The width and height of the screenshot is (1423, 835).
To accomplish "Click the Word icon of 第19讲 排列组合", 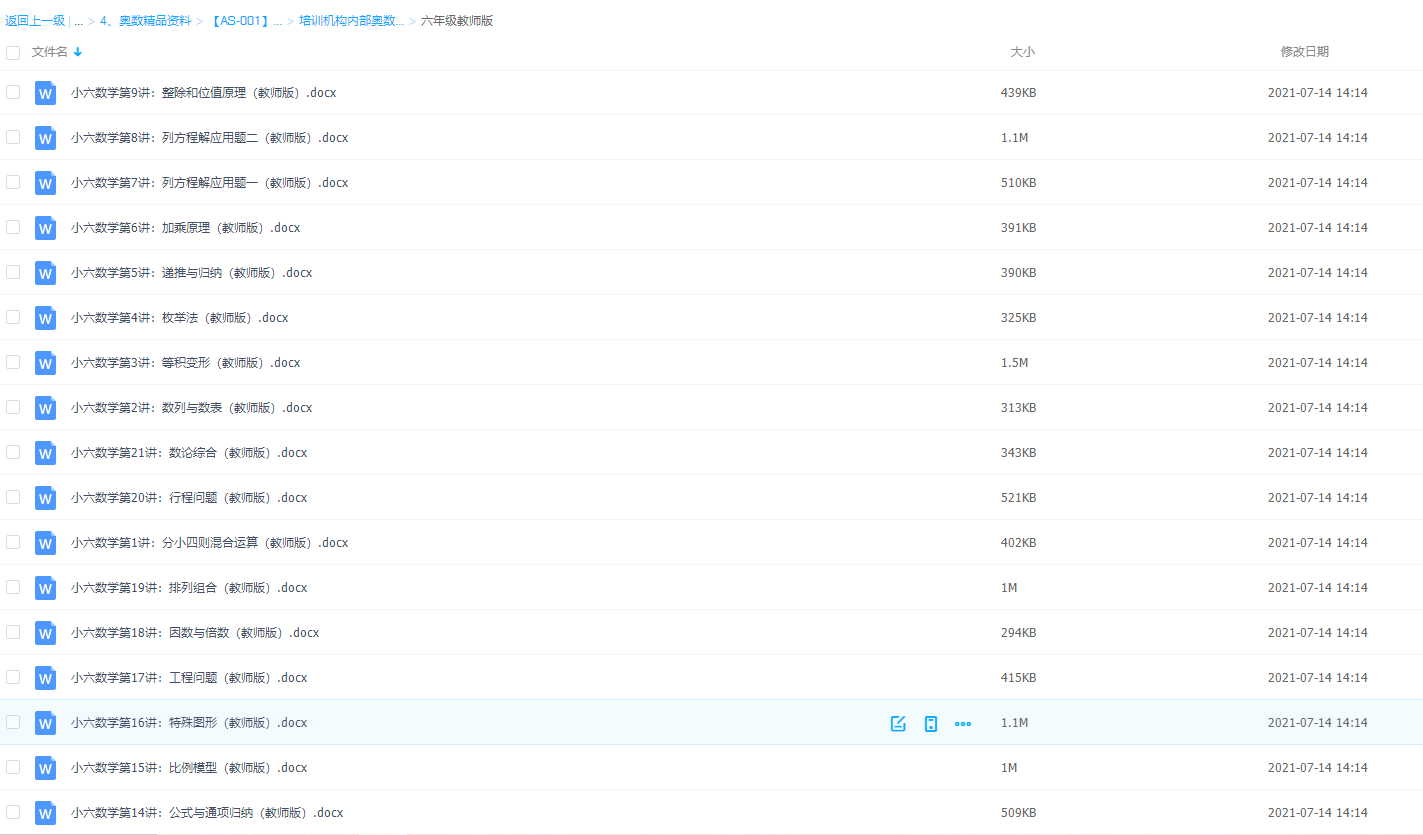I will click(45, 588).
